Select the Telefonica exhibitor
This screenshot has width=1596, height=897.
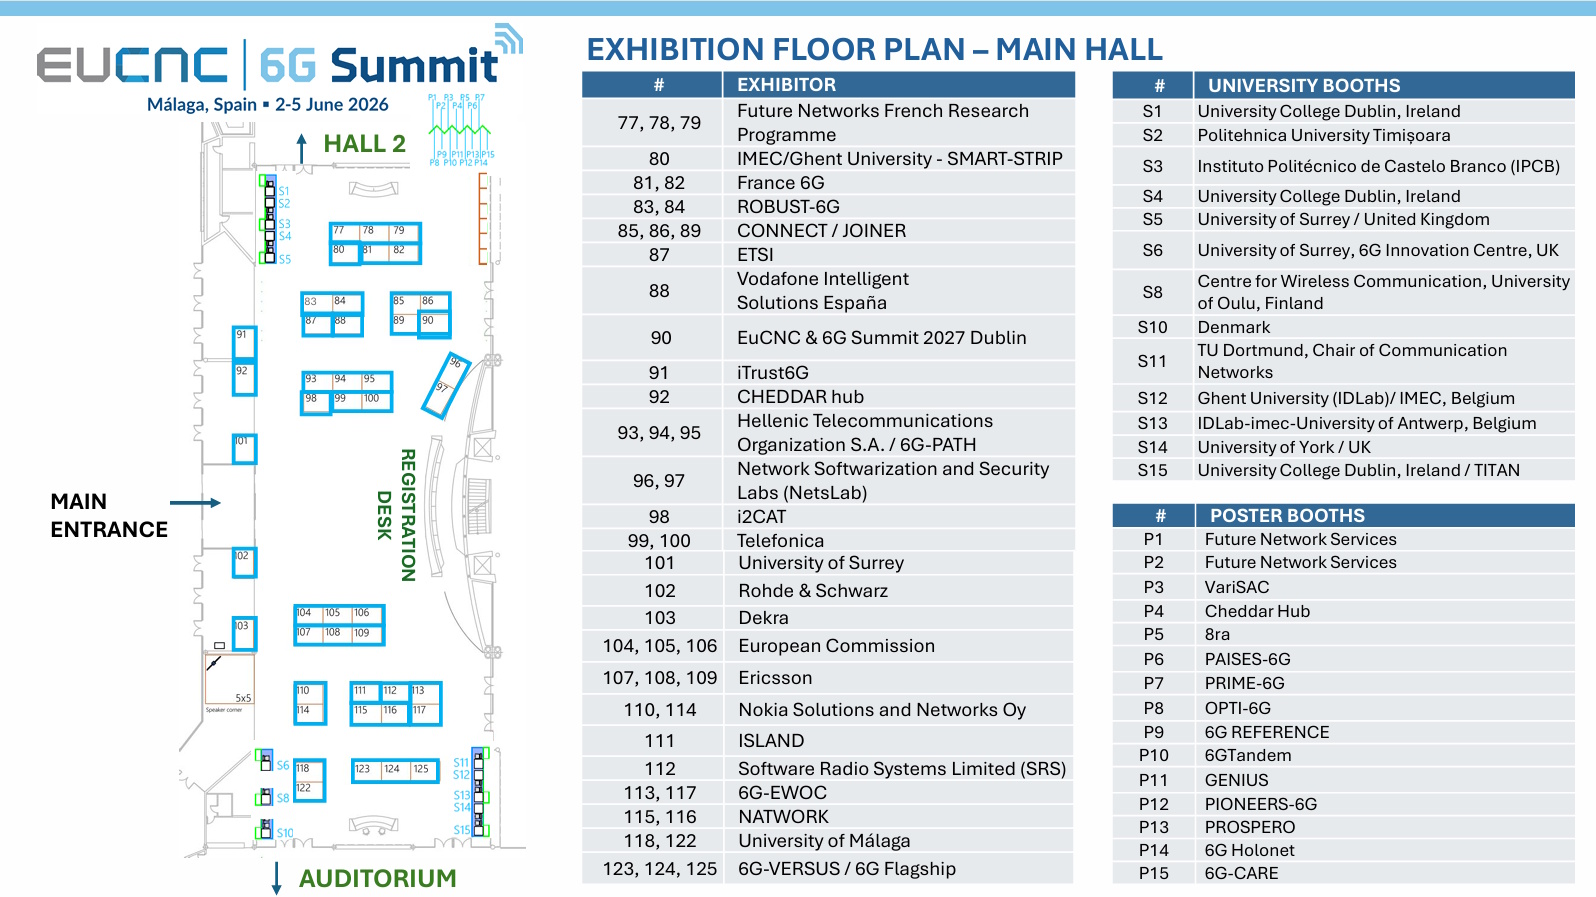[781, 541]
